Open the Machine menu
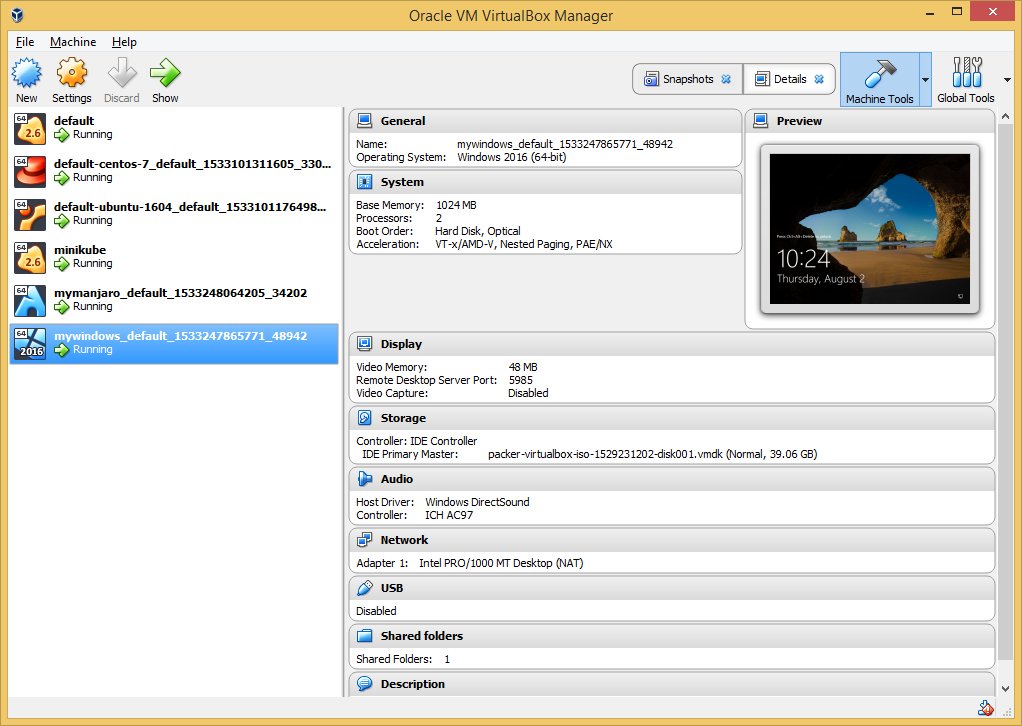 tap(73, 42)
